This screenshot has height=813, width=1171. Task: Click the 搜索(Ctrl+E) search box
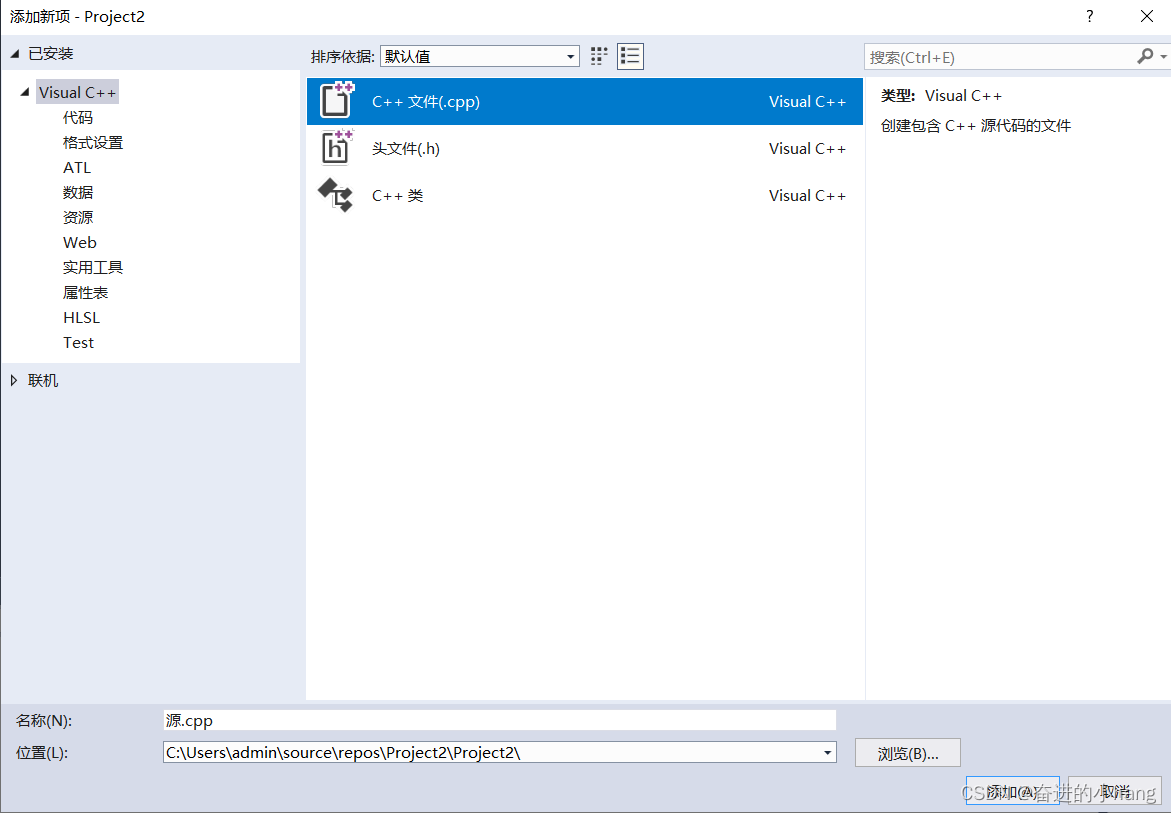point(1000,57)
